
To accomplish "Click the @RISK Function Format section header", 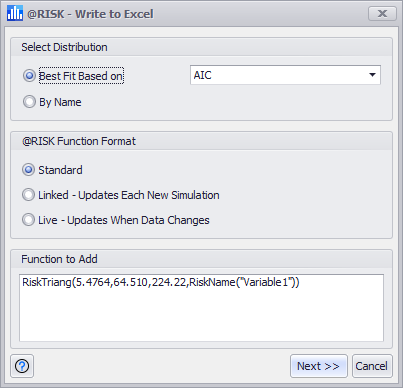I will click(x=79, y=141).
